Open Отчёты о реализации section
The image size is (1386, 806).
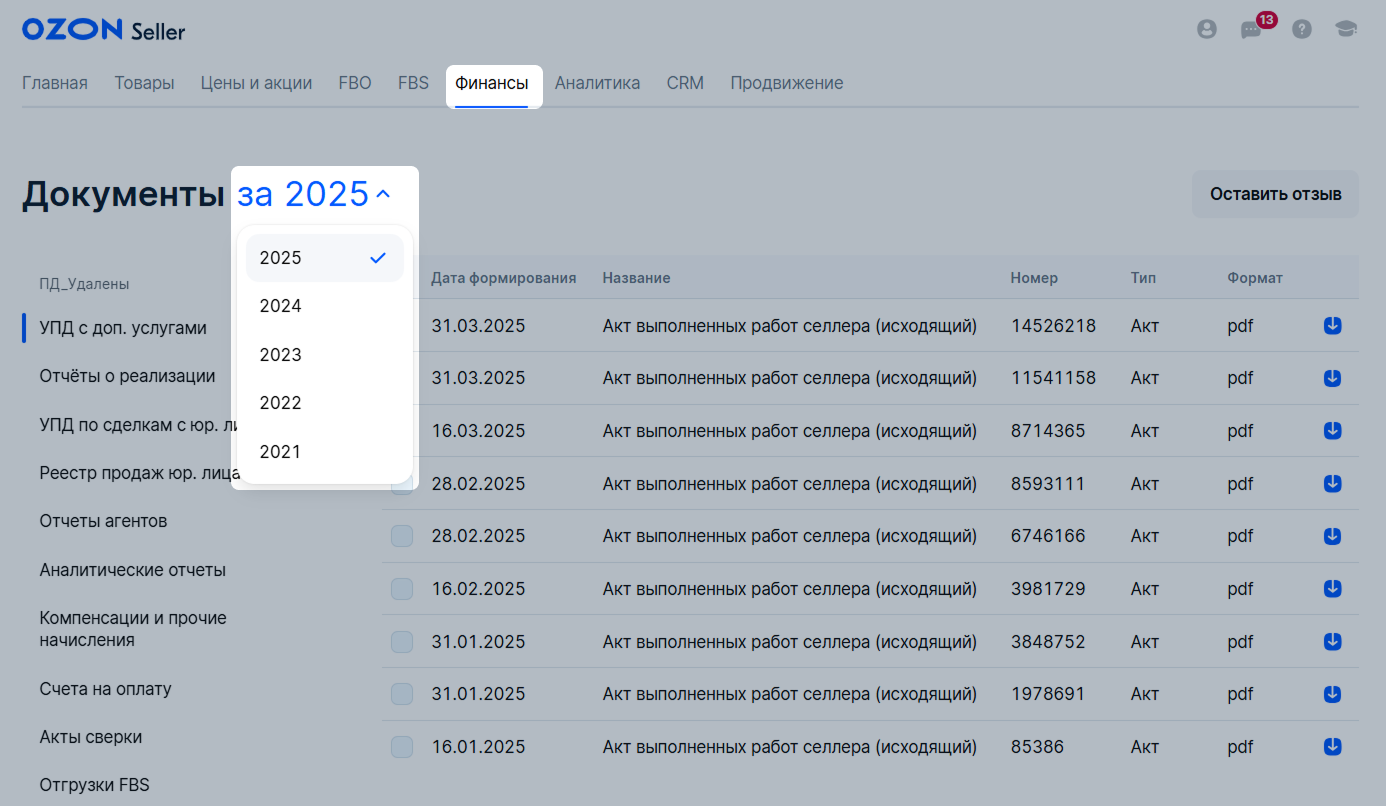pyautogui.click(x=127, y=376)
